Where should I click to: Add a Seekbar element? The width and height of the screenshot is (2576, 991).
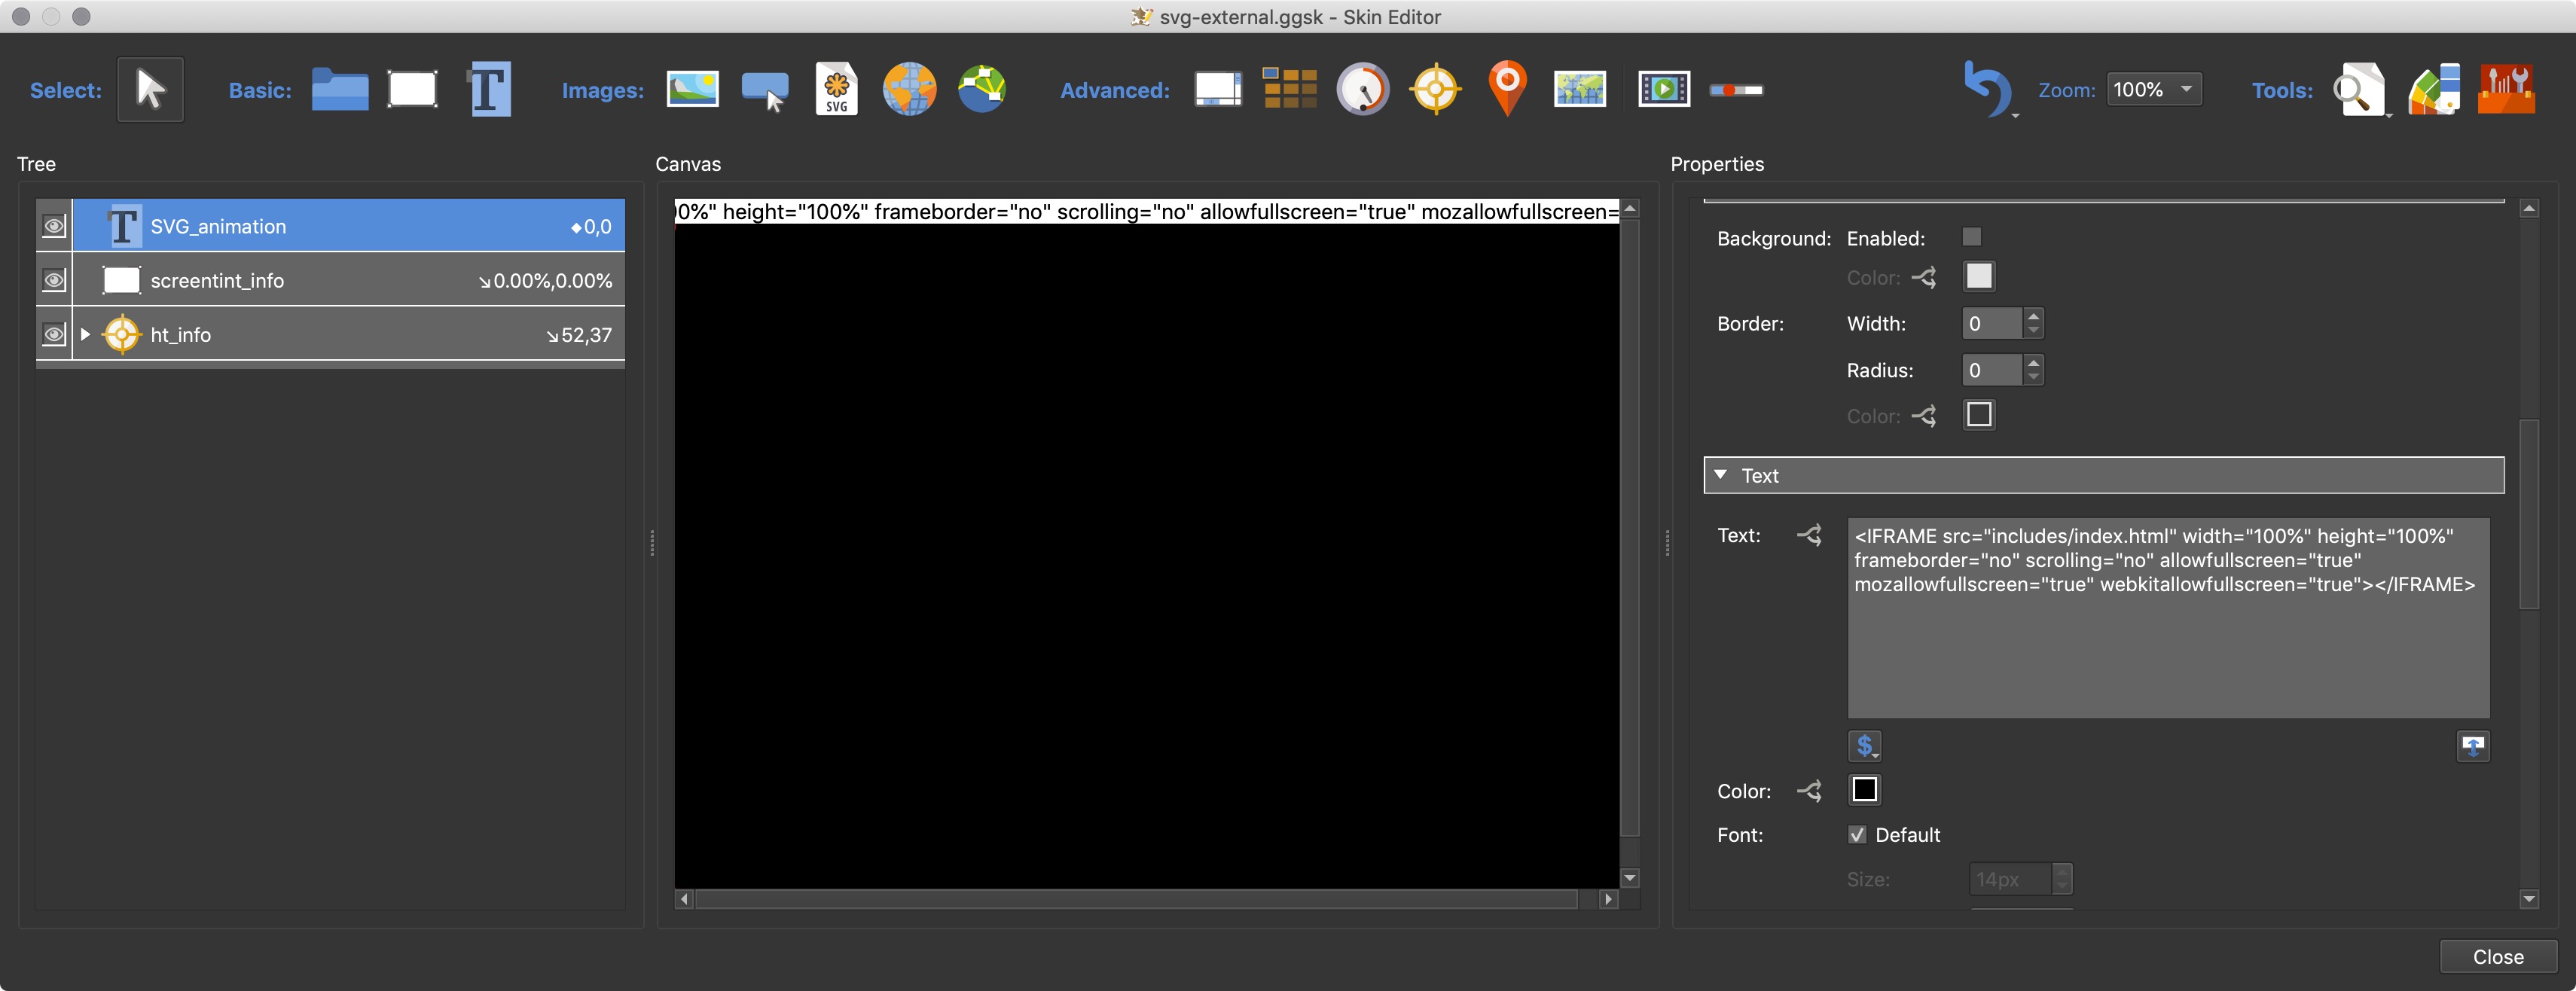tap(1736, 90)
